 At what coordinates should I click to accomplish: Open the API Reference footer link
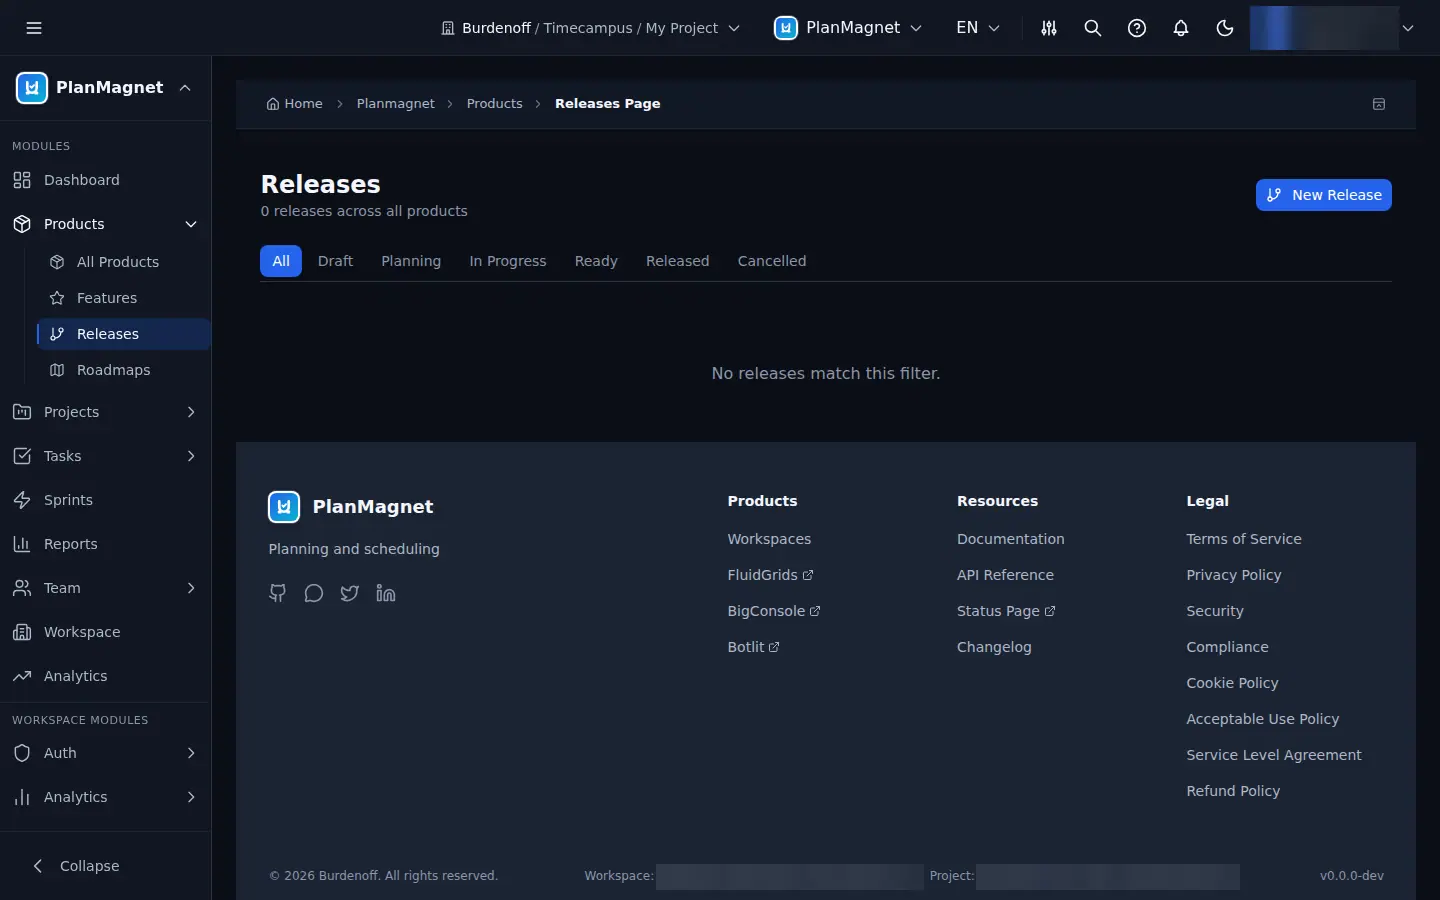[1005, 575]
